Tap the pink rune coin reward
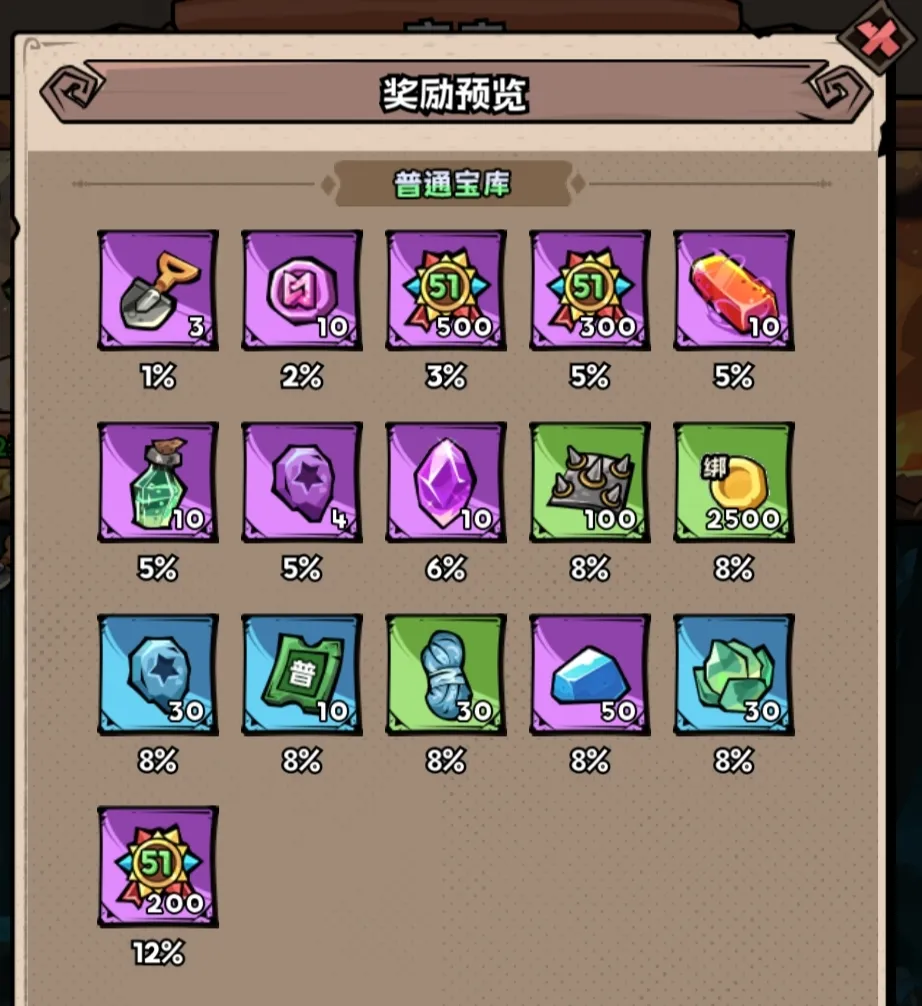 click(x=302, y=290)
